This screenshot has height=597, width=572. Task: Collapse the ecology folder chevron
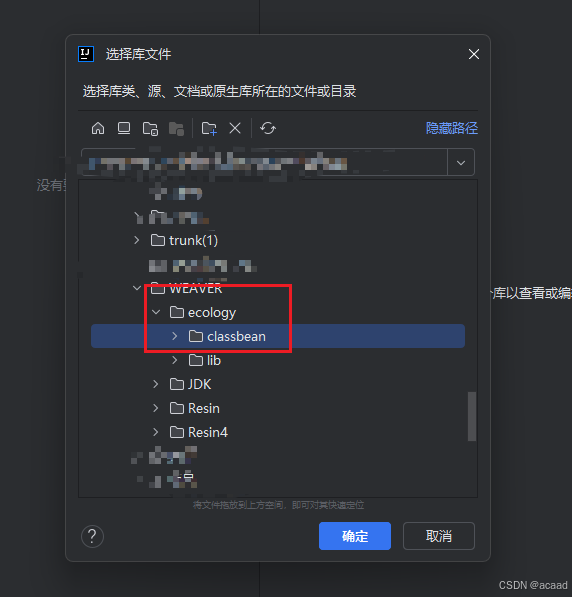[156, 312]
